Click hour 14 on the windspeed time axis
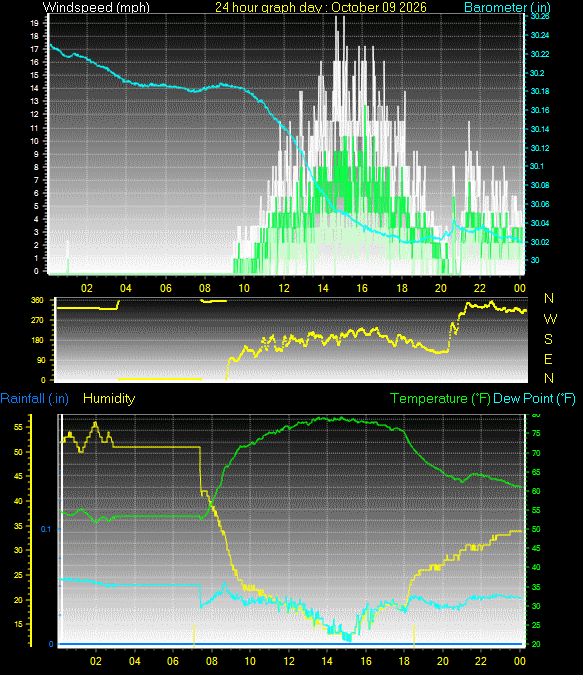The height and width of the screenshot is (675, 583). click(x=323, y=288)
